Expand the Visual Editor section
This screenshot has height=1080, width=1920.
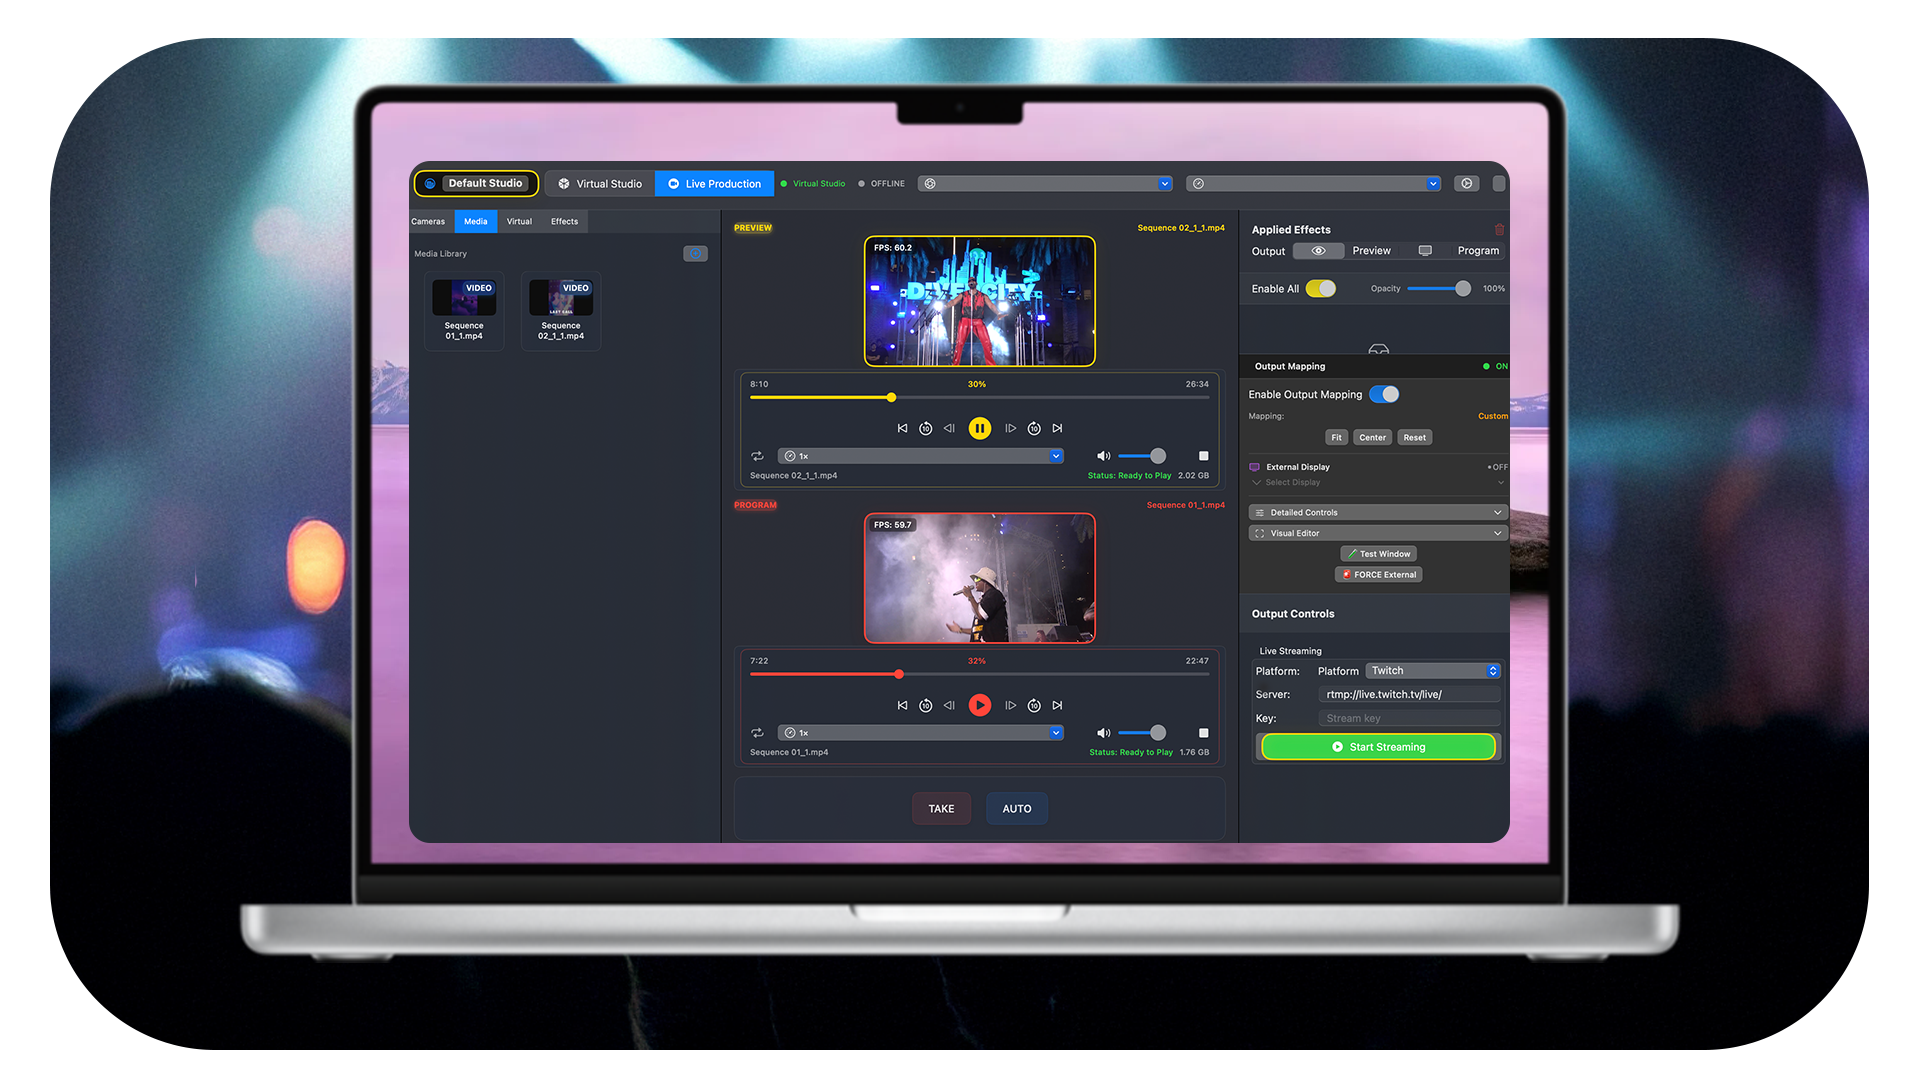(x=1377, y=533)
